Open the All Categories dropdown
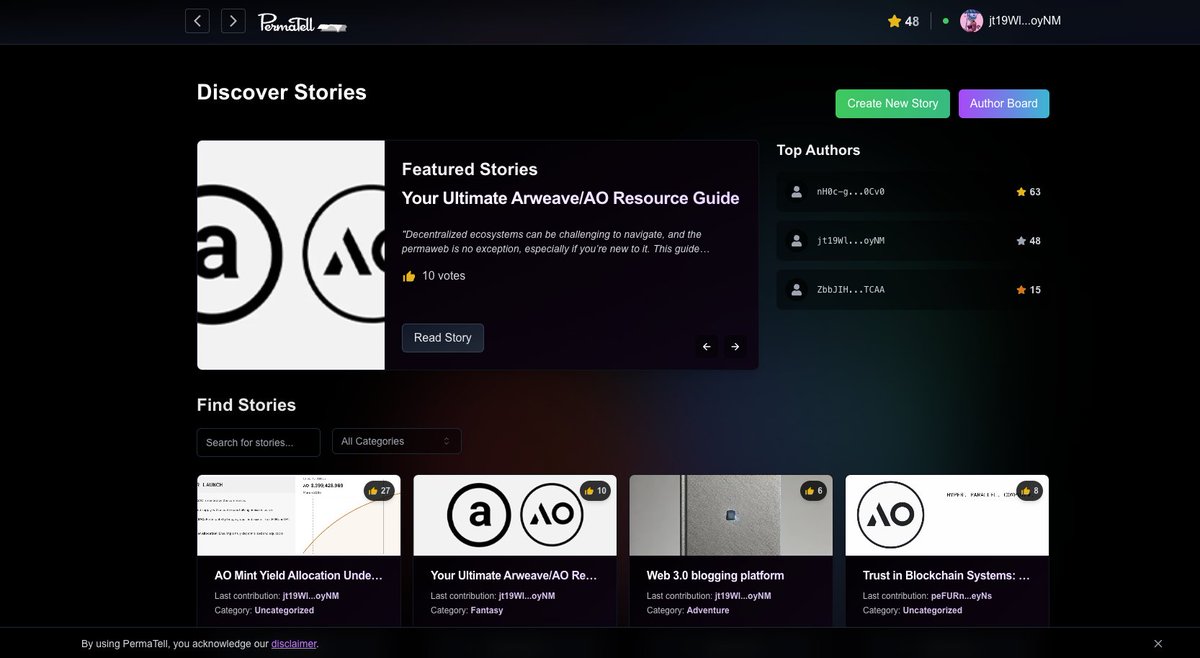1200x658 pixels. click(x=396, y=440)
